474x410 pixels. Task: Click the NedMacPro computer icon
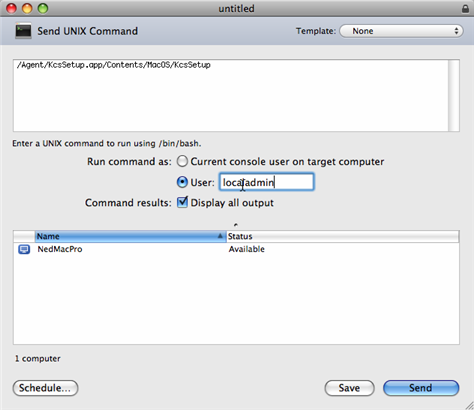(x=24, y=249)
